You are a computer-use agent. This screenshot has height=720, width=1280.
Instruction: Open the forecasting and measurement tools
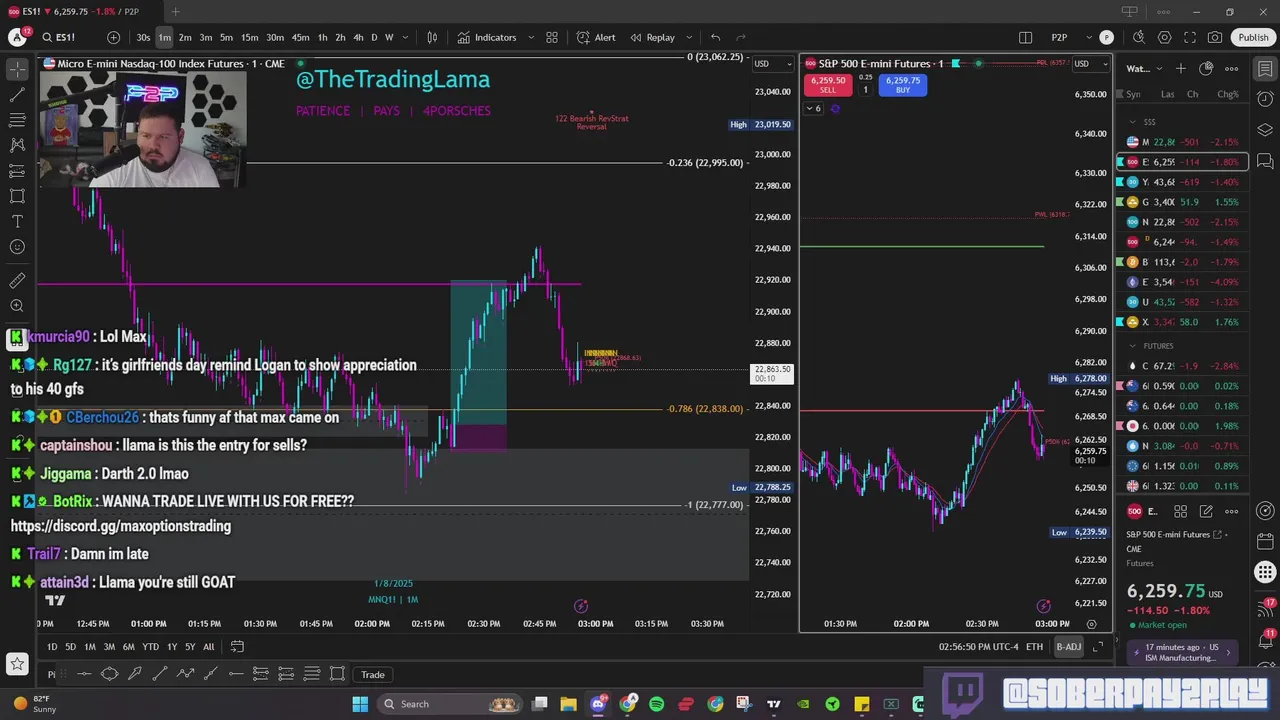point(17,171)
